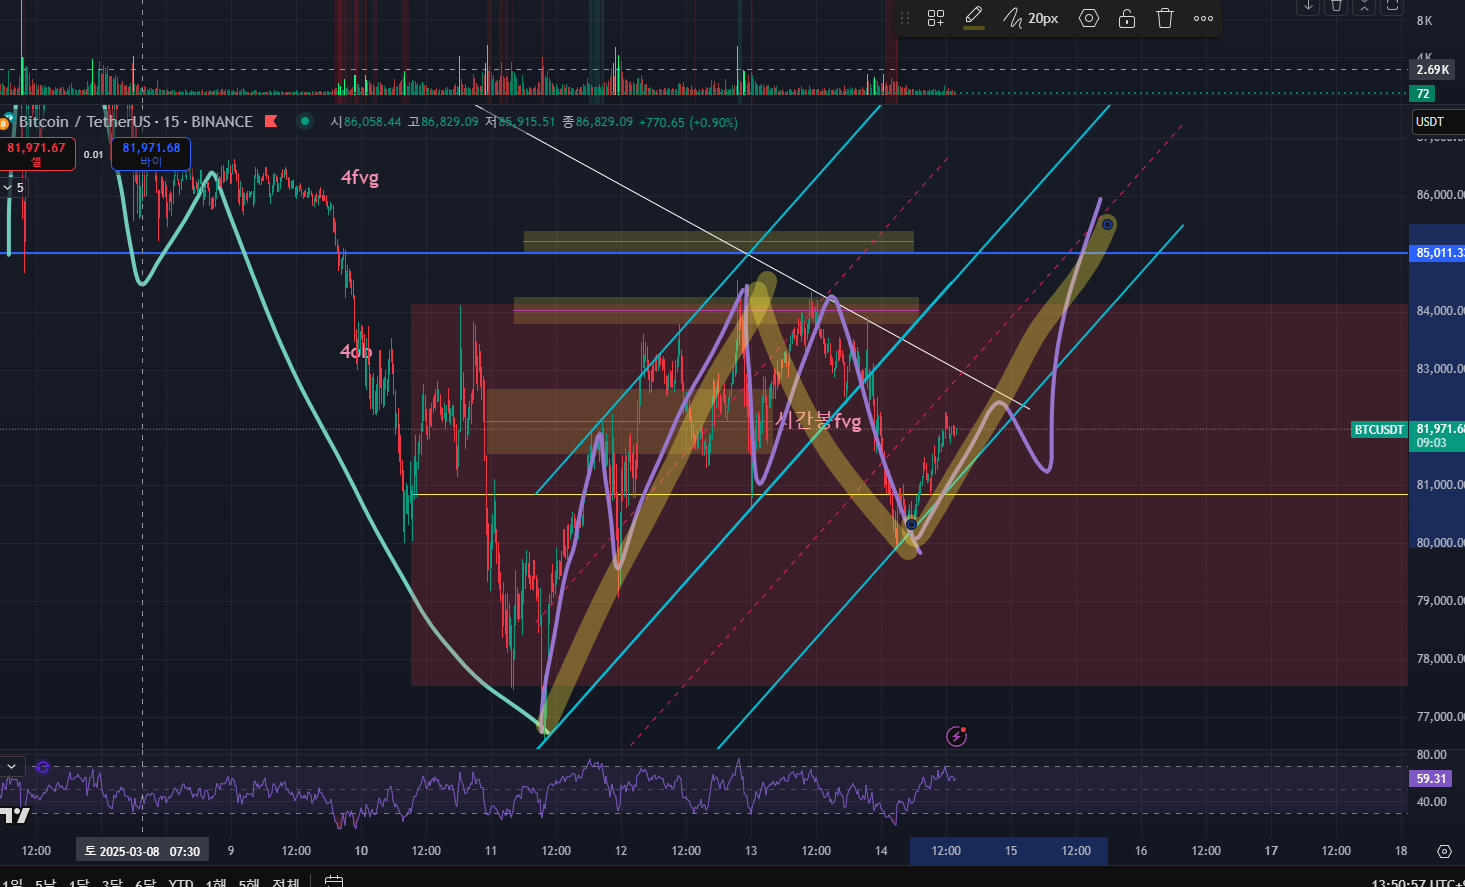The width and height of the screenshot is (1465, 887).
Task: Click the Sell 81,971.67 button
Action: (x=37, y=154)
